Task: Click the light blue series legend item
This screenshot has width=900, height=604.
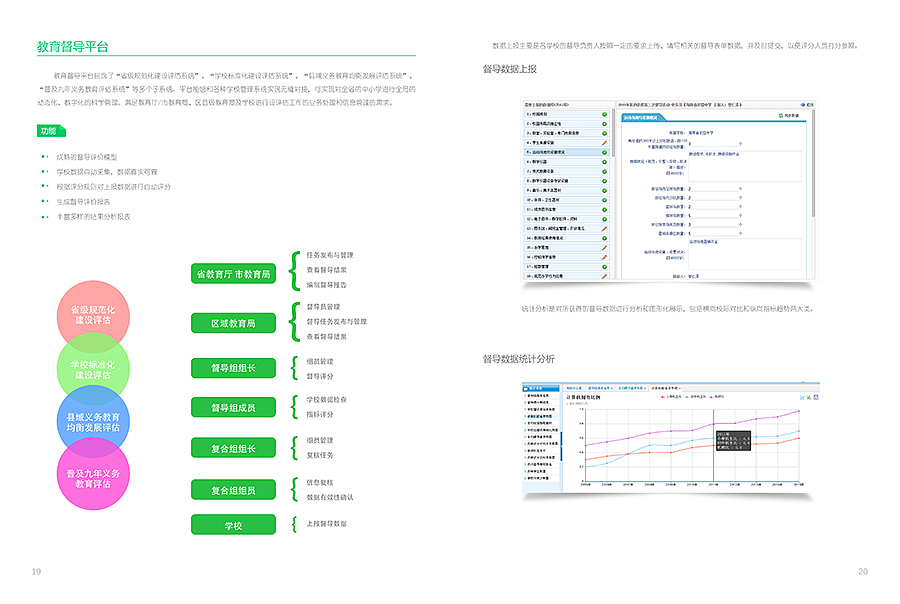Action: [696, 397]
